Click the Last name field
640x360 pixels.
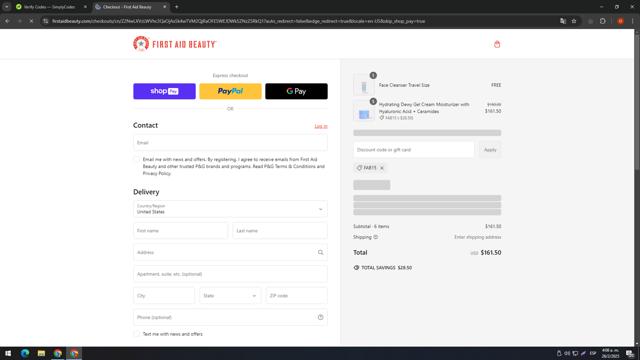280,231
